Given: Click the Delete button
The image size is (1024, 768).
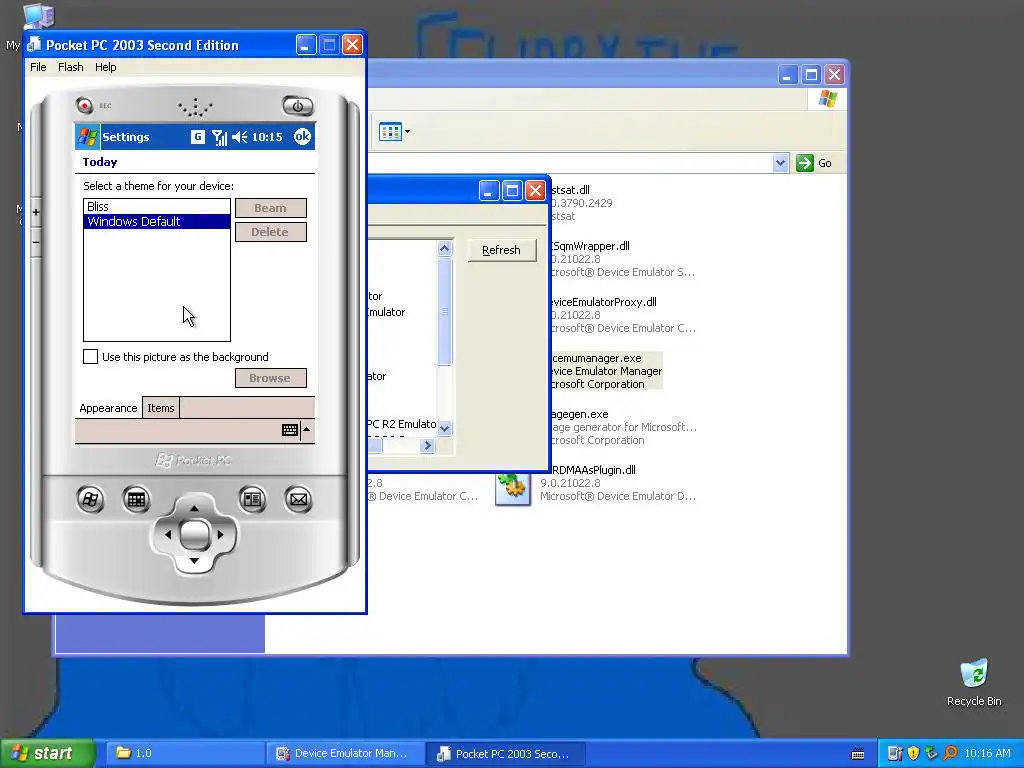Looking at the screenshot, I should pyautogui.click(x=270, y=232).
